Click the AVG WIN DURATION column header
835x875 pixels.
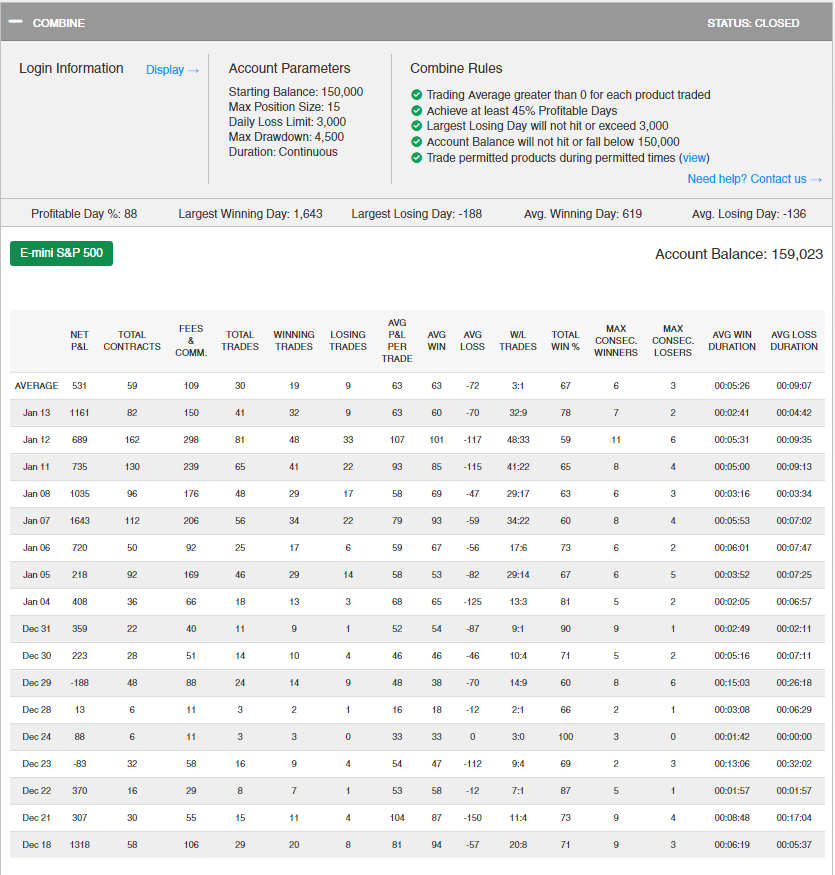pos(734,341)
